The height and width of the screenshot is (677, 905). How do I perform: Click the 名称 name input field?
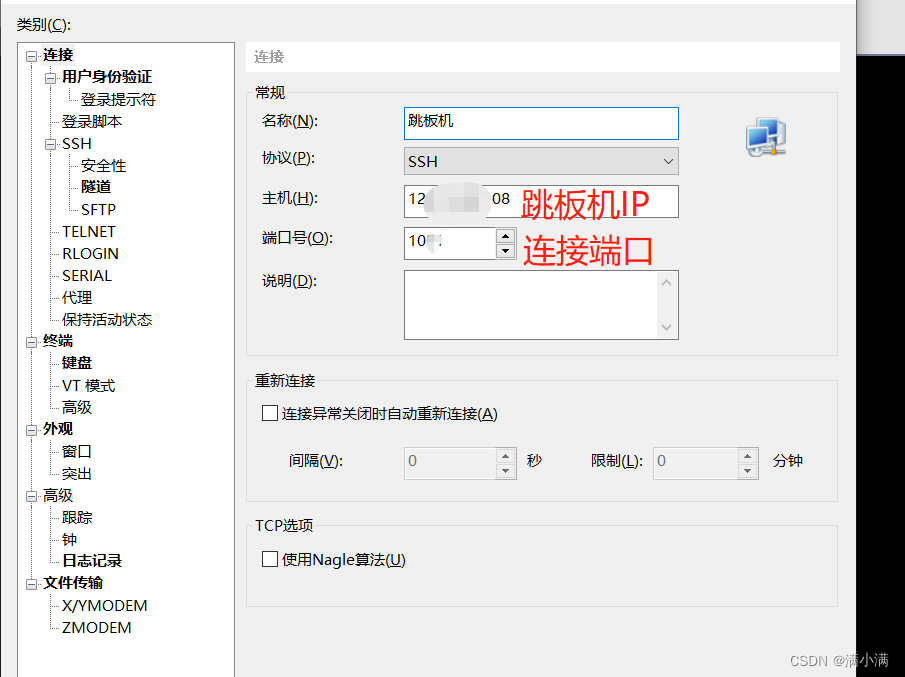(x=541, y=123)
